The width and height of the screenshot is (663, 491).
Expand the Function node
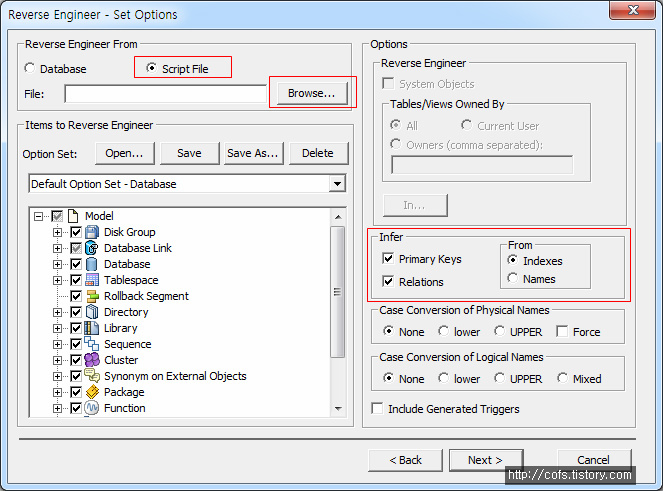click(58, 408)
